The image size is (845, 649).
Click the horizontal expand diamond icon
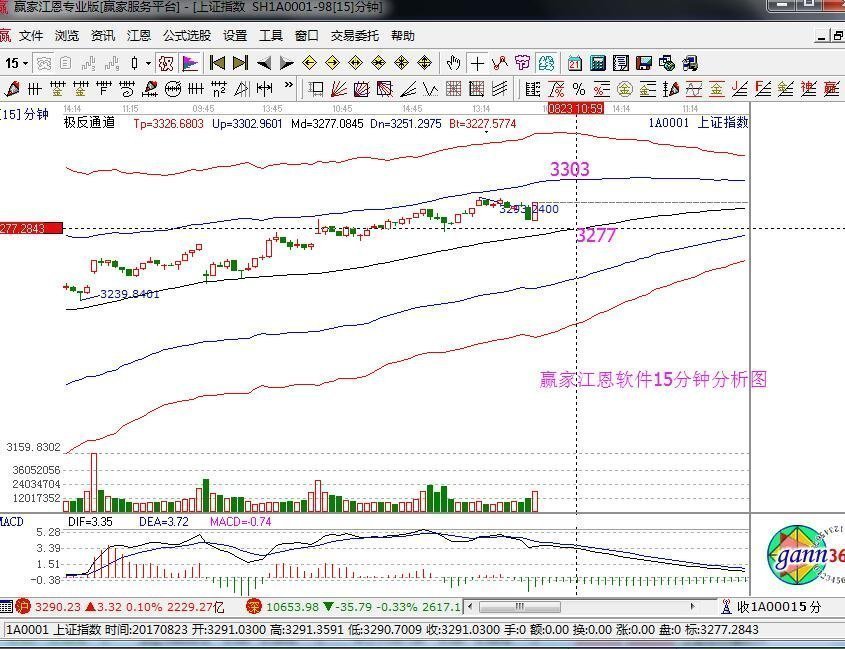tap(356, 63)
